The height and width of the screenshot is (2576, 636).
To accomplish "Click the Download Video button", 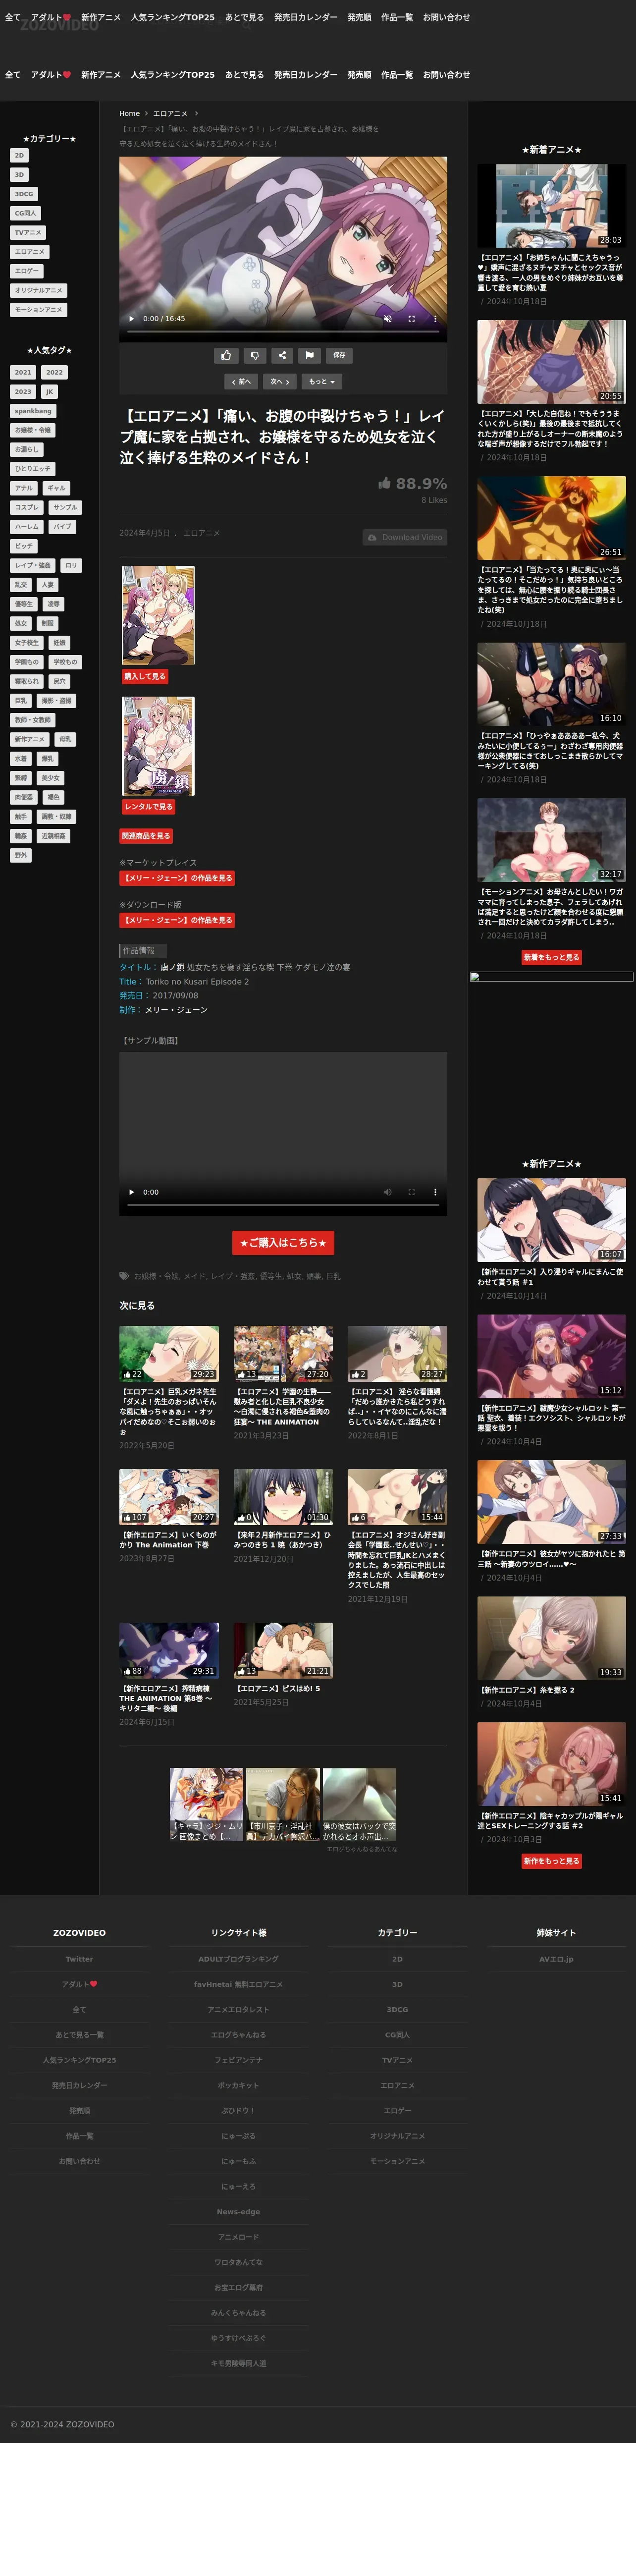I will [405, 537].
